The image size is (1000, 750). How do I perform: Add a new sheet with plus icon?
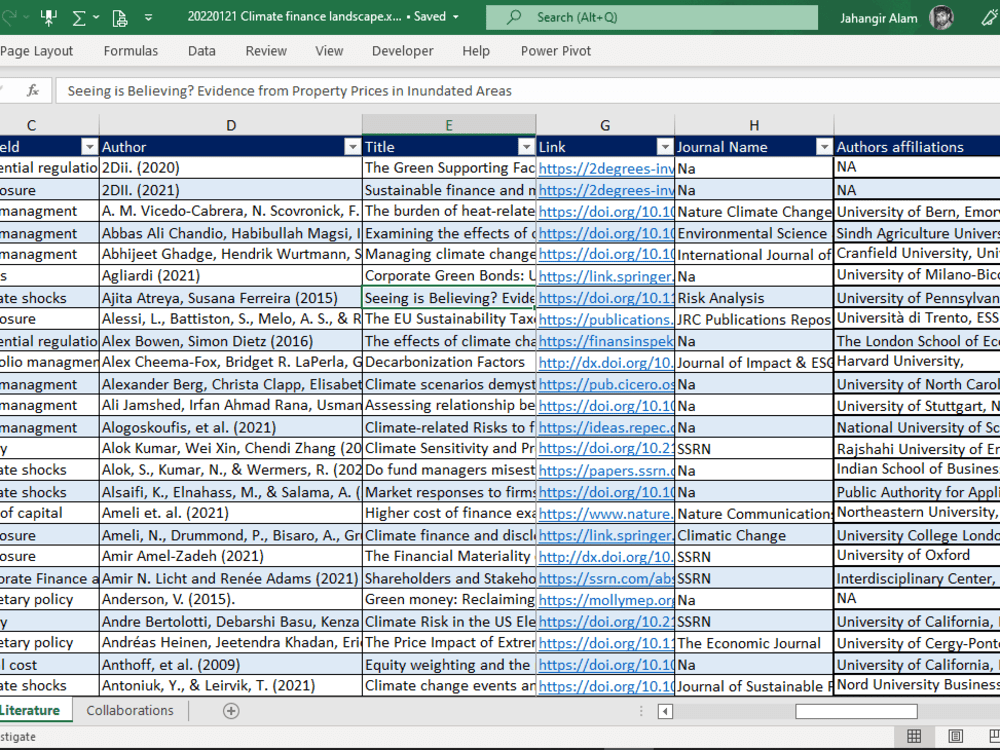pos(231,710)
